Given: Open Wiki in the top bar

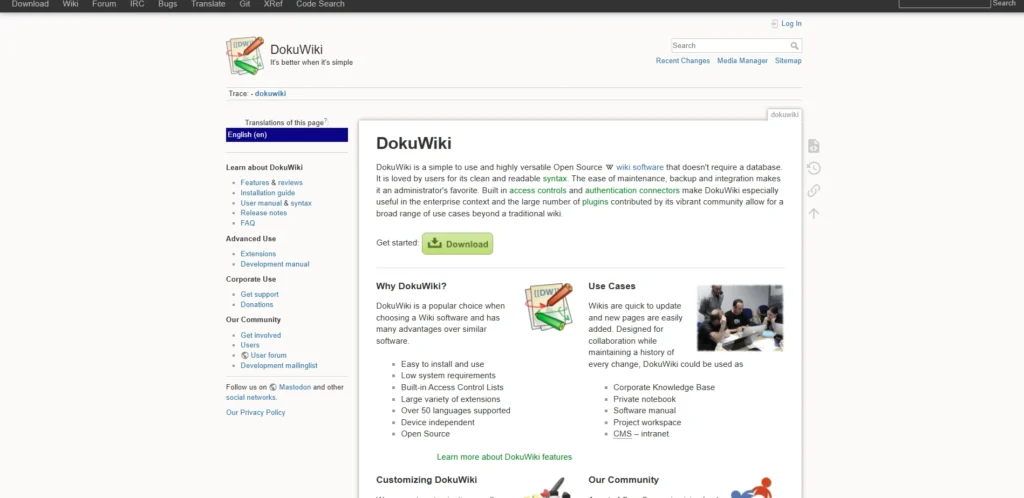Looking at the screenshot, I should pyautogui.click(x=71, y=4).
